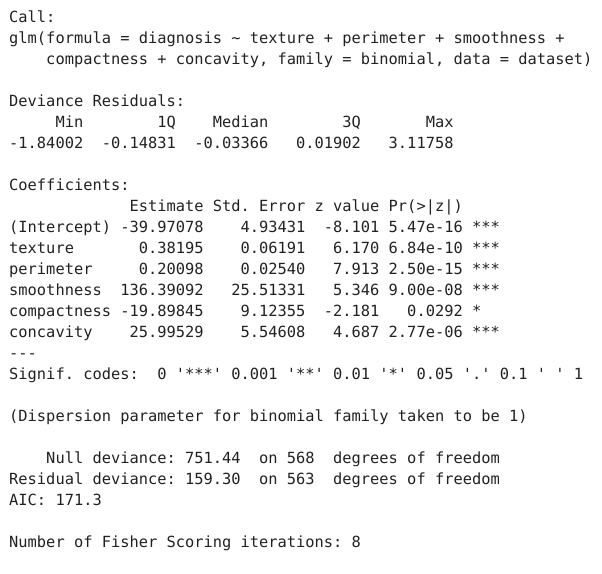602x574 pixels.
Task: Click the Fisher Scoring iterations line
Action: click(185, 541)
